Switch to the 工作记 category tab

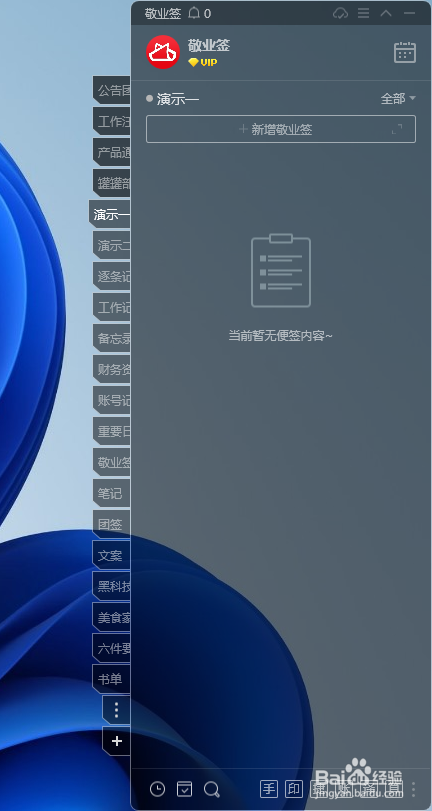click(x=112, y=308)
